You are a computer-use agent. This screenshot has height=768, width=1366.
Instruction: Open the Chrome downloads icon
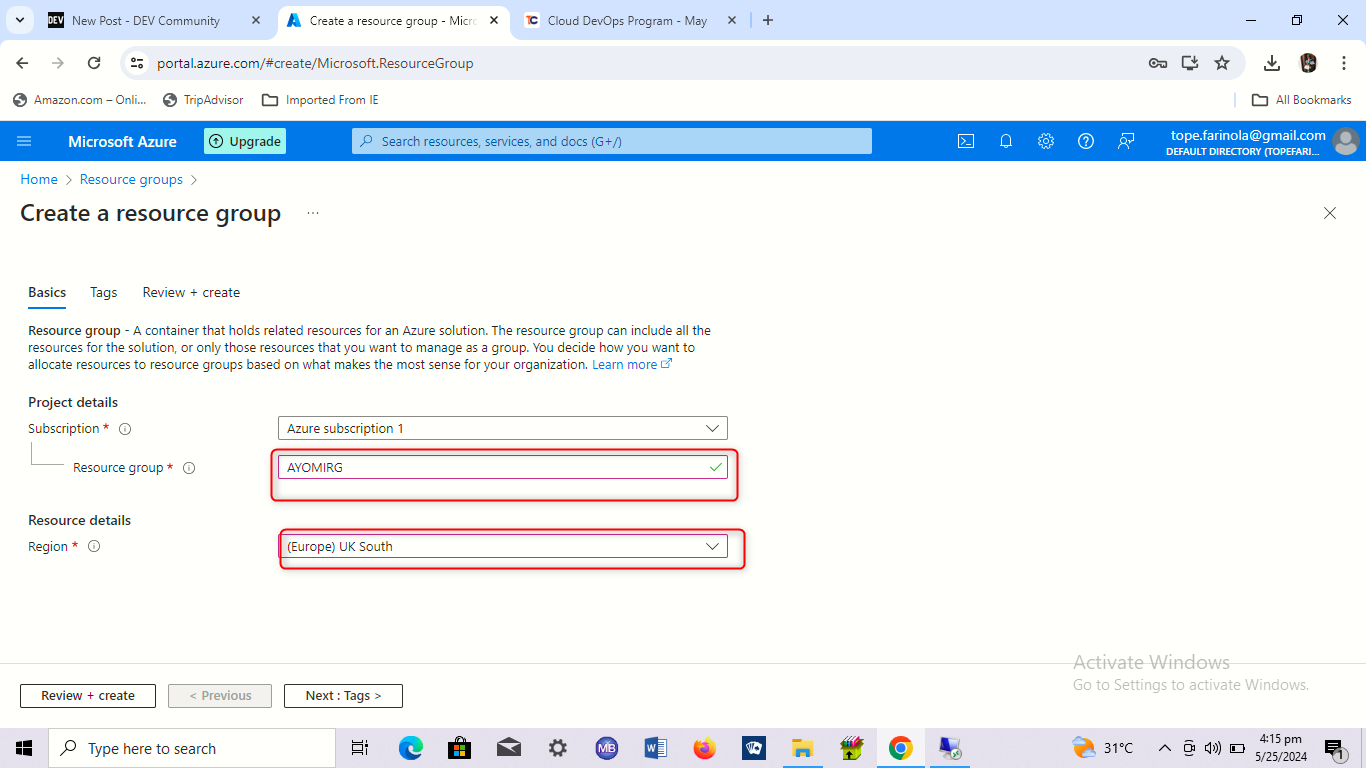(1272, 63)
